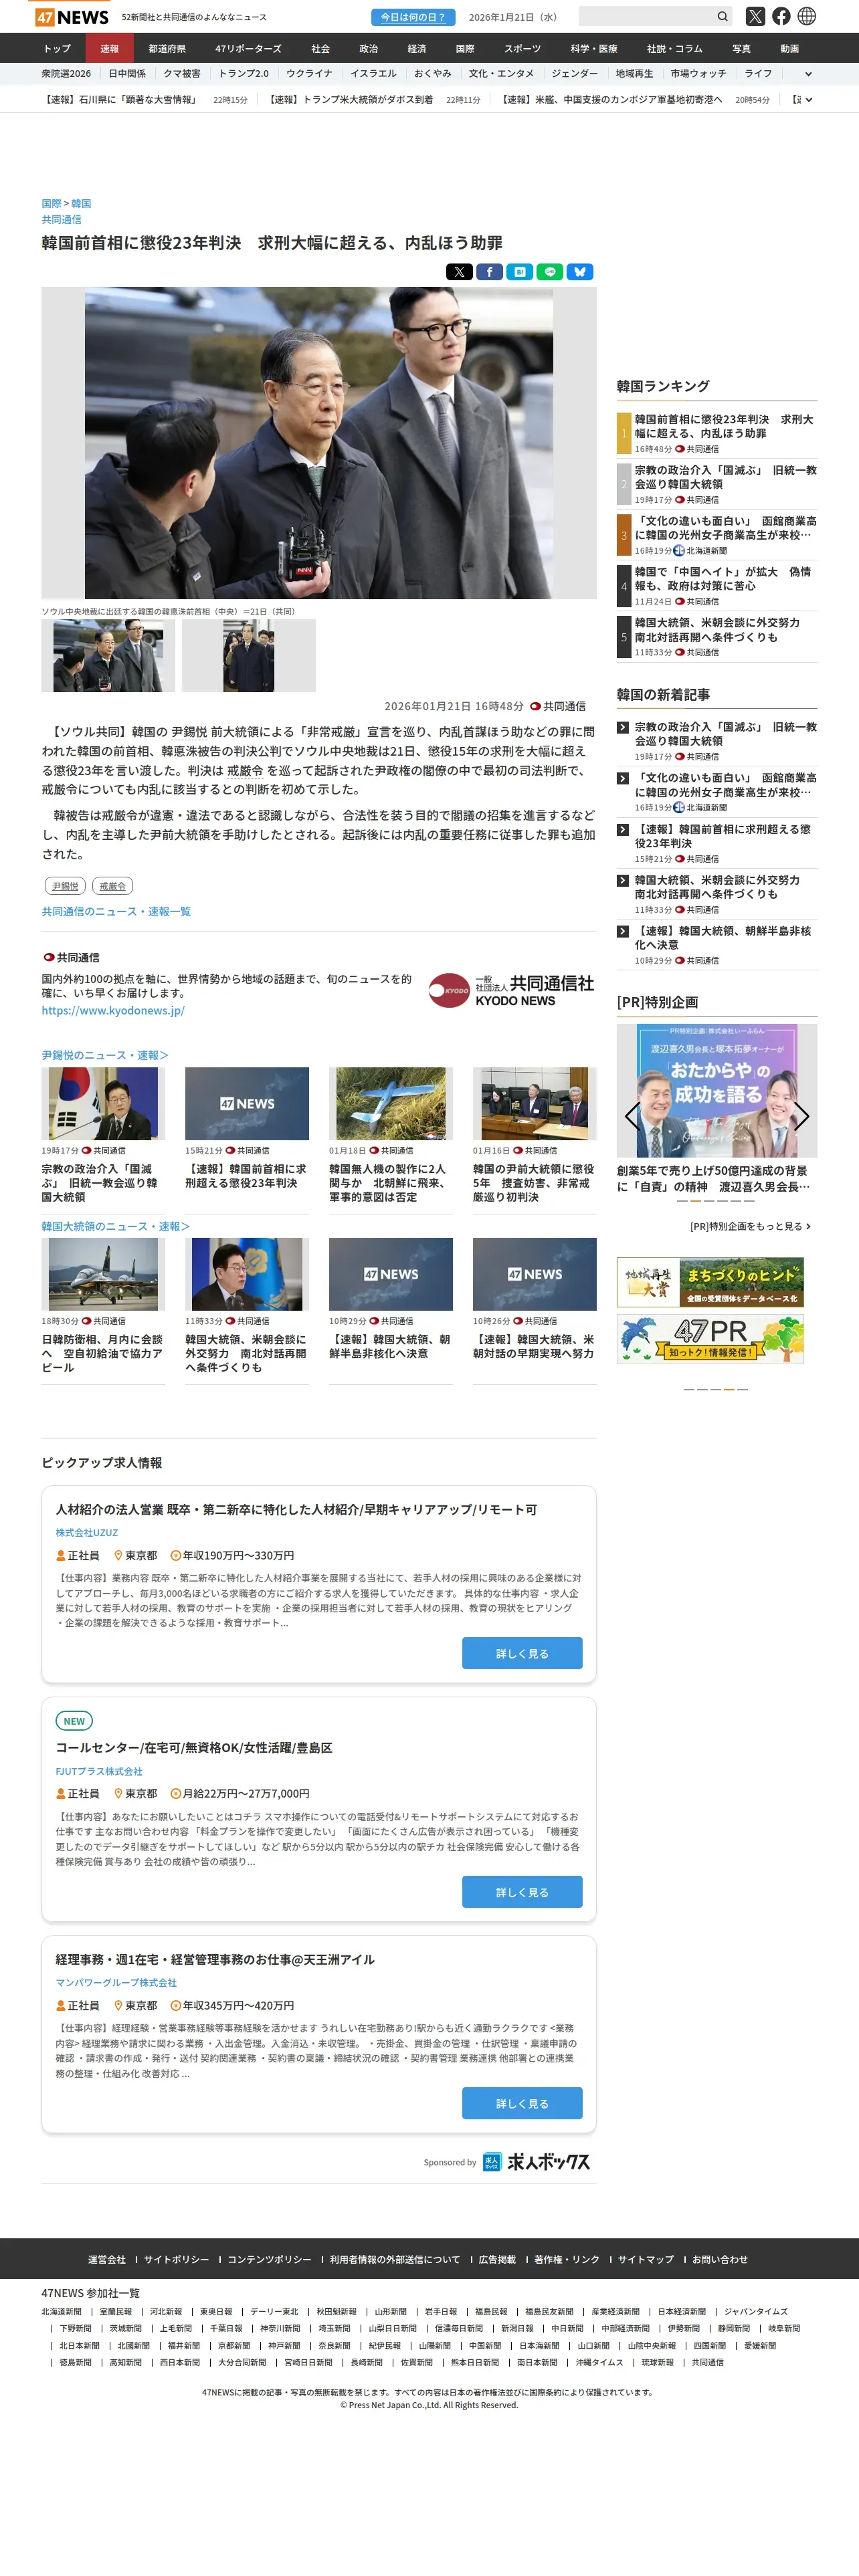This screenshot has width=859, height=2576.
Task: Click 詳しく見る for 株式会社UZUZ job
Action: click(x=522, y=1653)
